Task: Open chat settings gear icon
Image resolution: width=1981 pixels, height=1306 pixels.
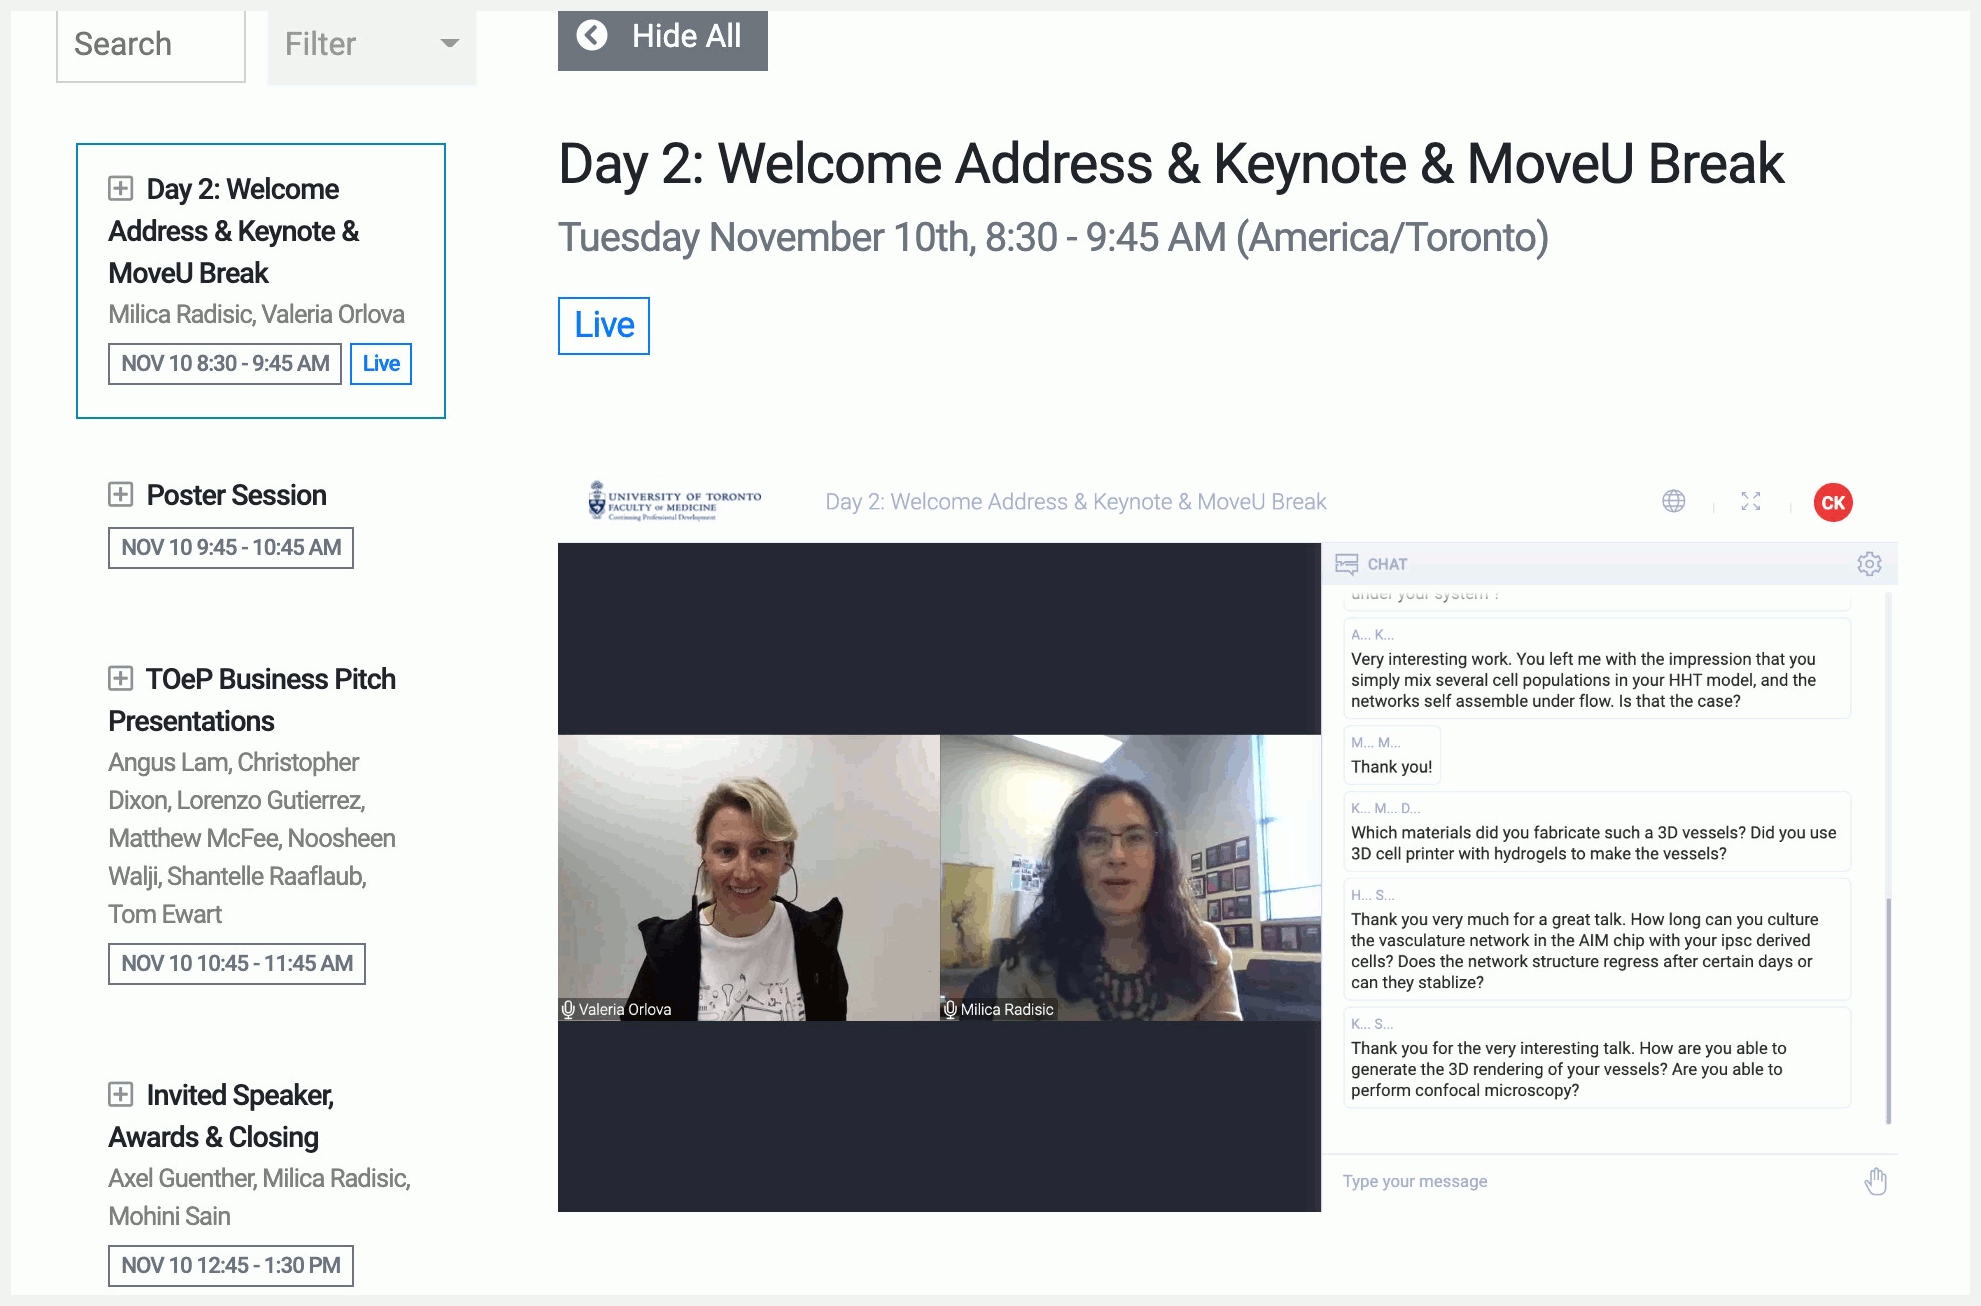Action: point(1868,564)
